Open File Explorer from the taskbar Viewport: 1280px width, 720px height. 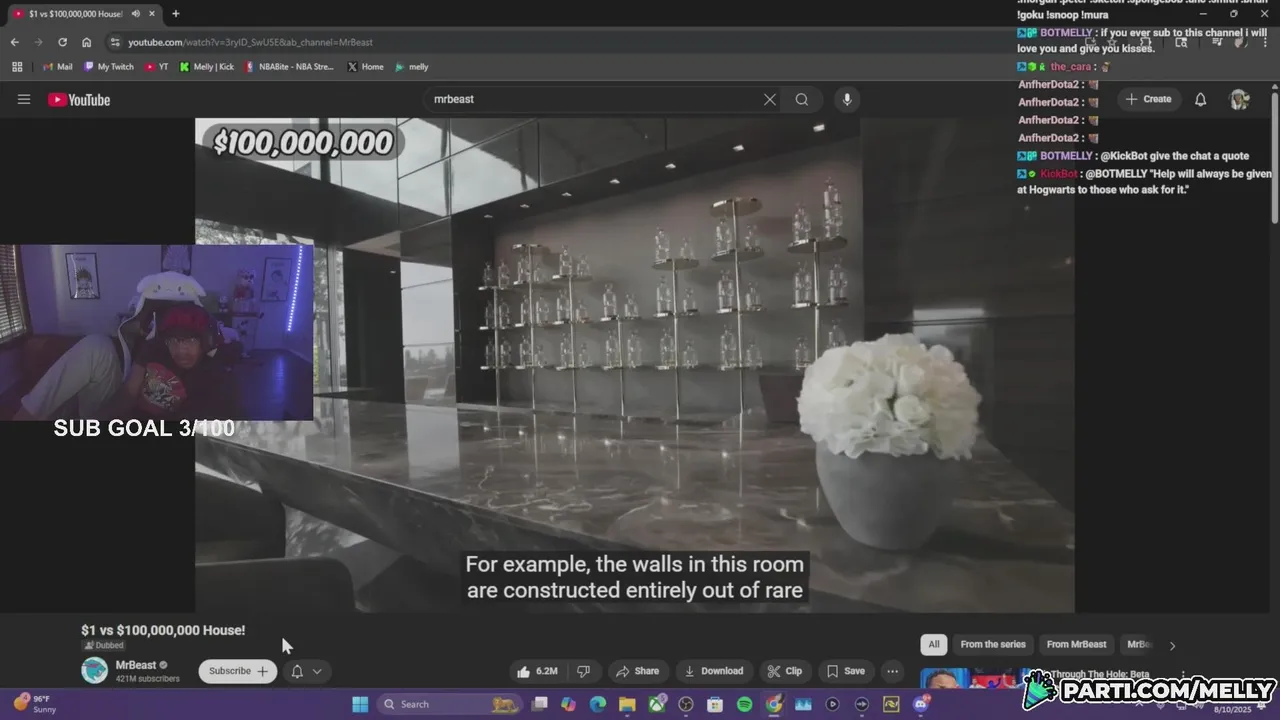[x=628, y=704]
